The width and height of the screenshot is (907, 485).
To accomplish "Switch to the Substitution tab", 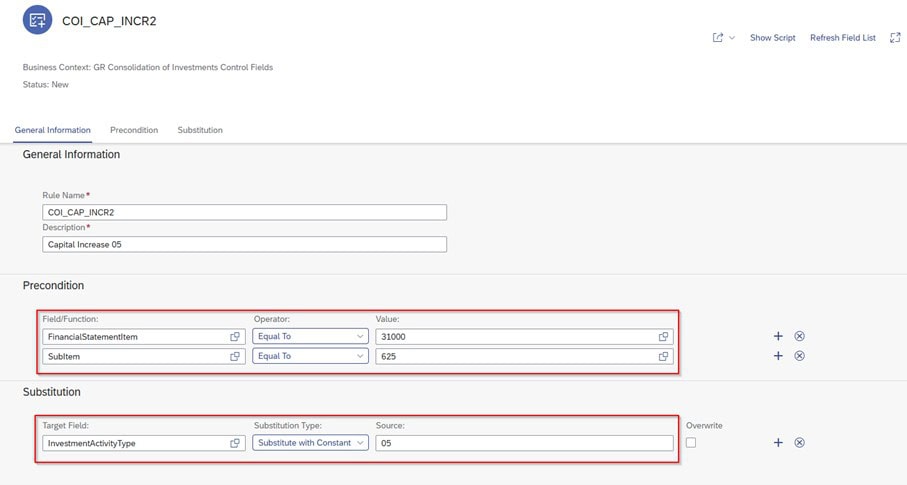I will click(200, 130).
